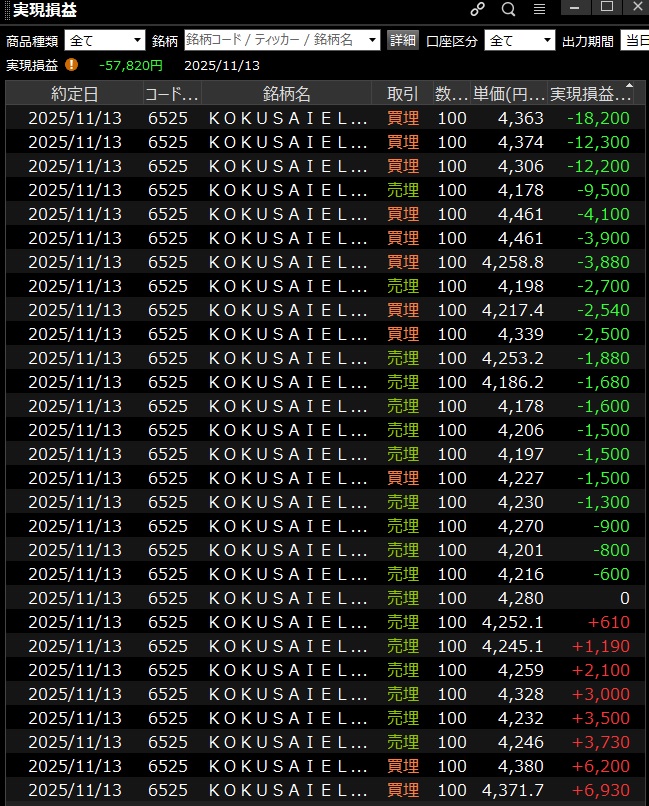This screenshot has height=806, width=649.
Task: Click the 銘柄名 column header
Action: [287, 94]
